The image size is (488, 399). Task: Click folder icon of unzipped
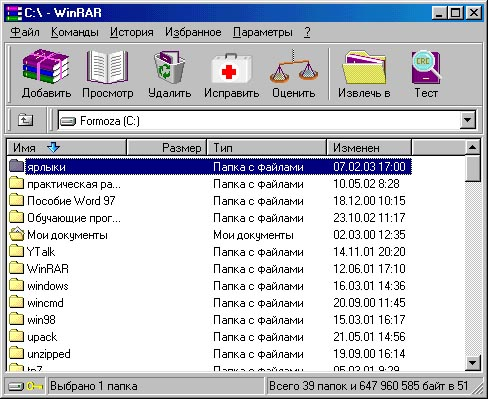pyautogui.click(x=16, y=353)
